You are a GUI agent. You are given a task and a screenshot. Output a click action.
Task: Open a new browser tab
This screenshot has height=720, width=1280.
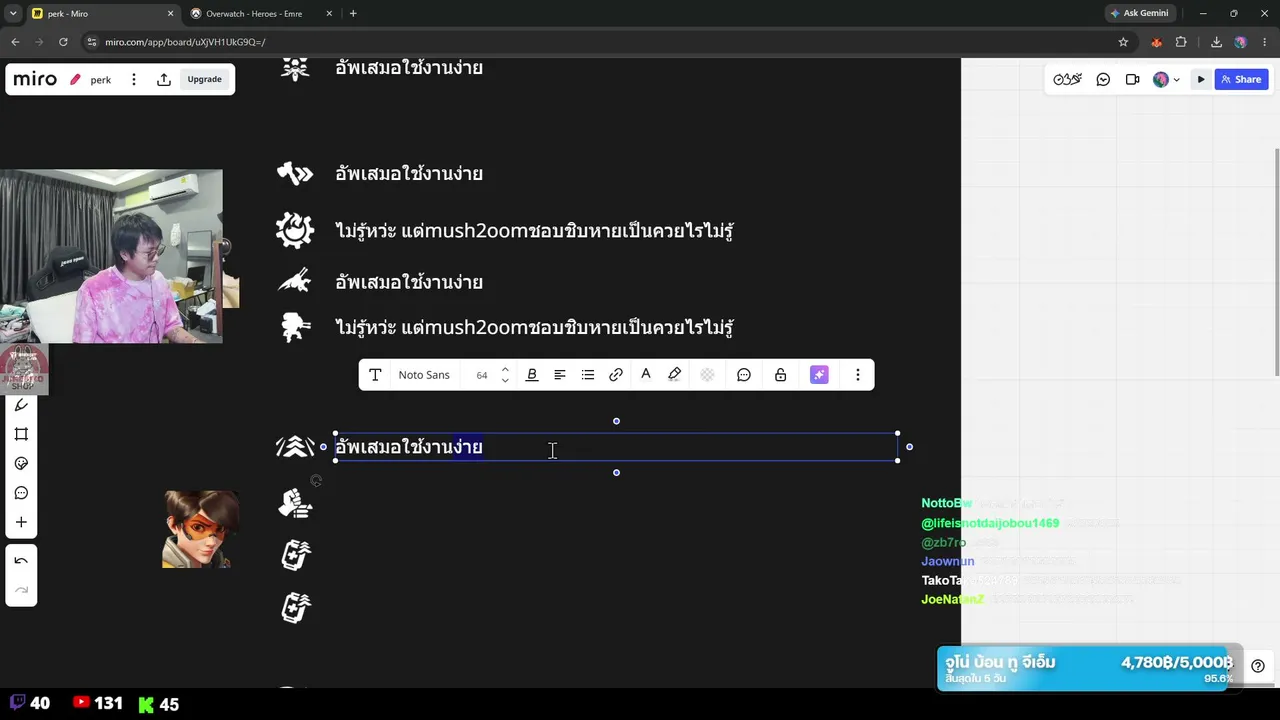pyautogui.click(x=353, y=14)
